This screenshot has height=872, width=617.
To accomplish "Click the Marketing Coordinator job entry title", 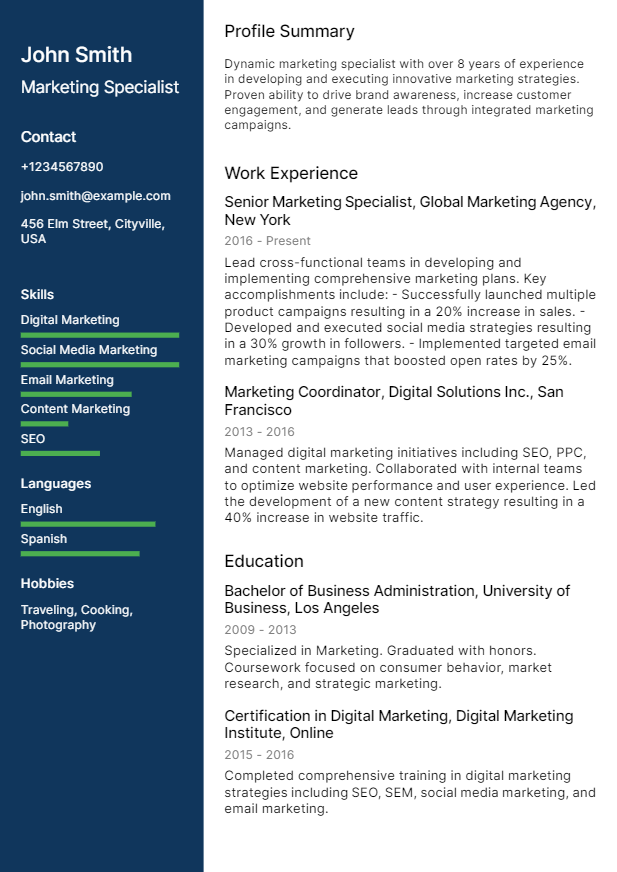I will [393, 401].
